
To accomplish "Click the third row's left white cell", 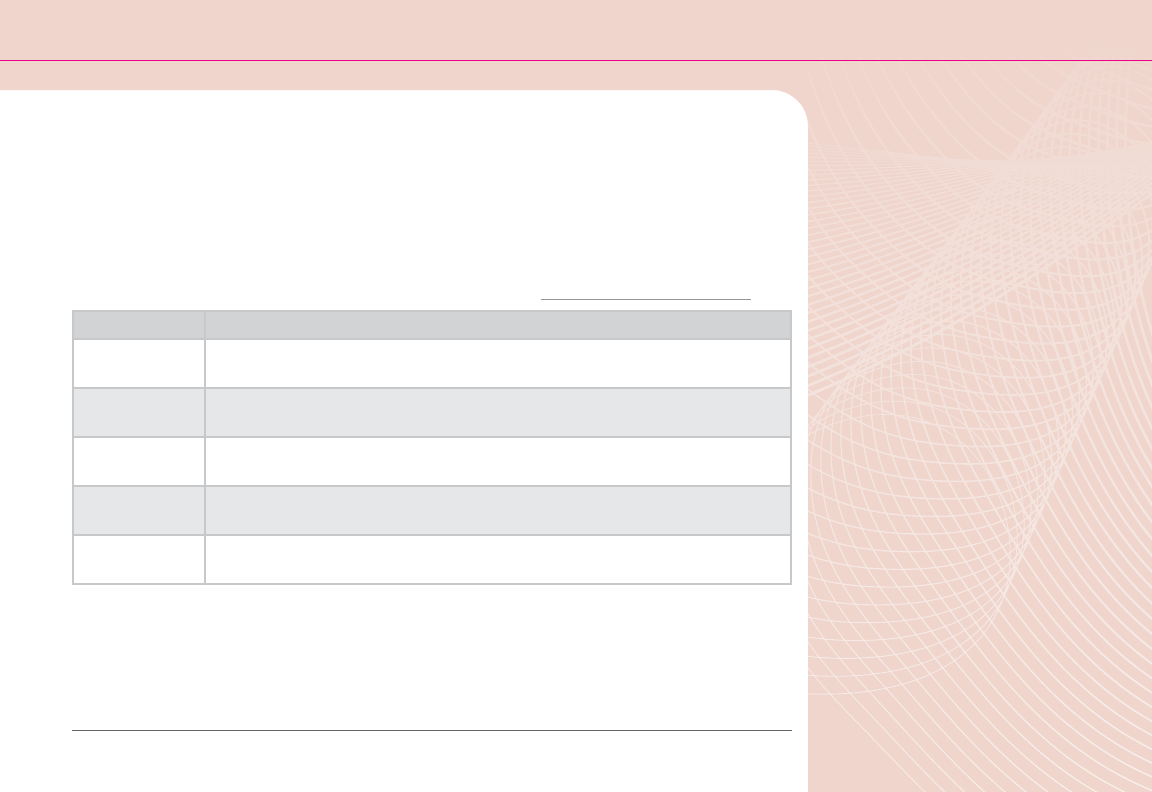I will (x=138, y=461).
